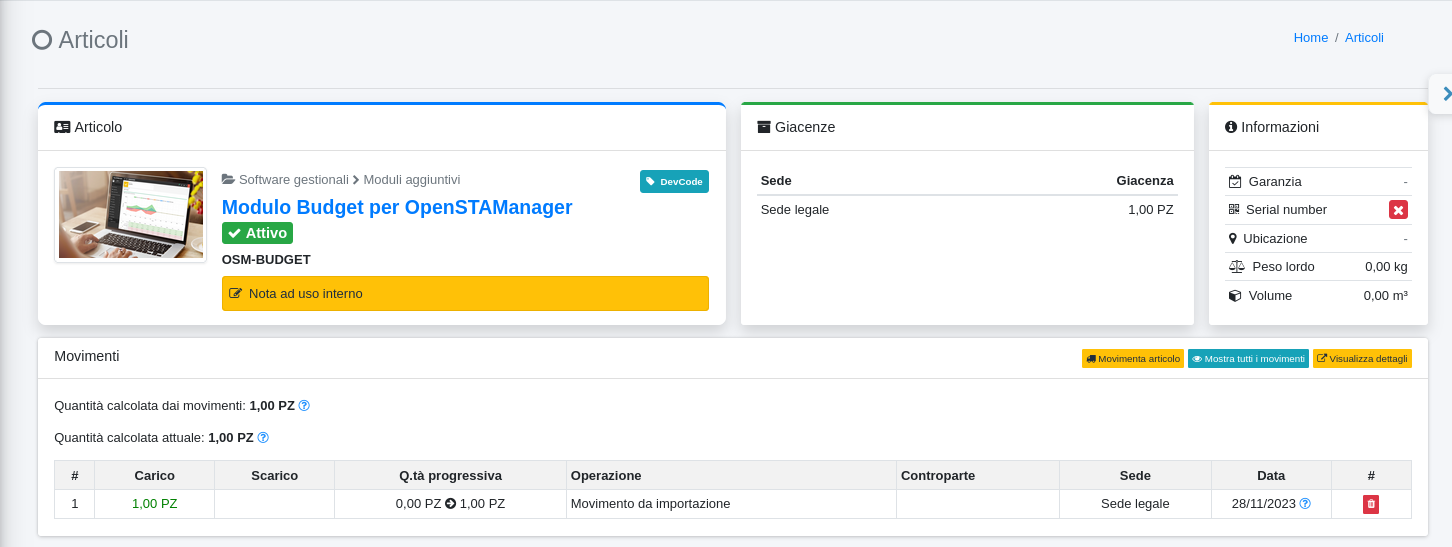Click the arrow icon in Q.tà progressiva cell
Screen dimensions: 1452x547
(450, 504)
